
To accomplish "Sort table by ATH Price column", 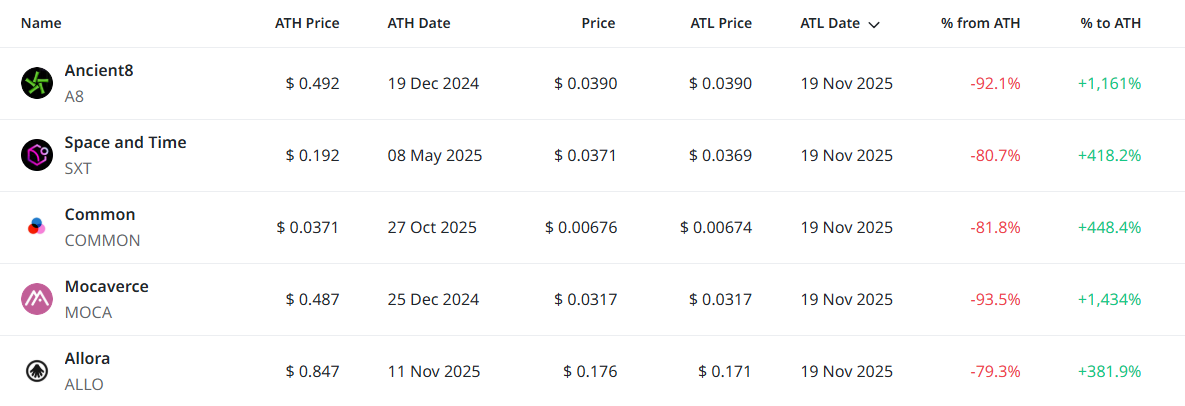I will point(307,23).
